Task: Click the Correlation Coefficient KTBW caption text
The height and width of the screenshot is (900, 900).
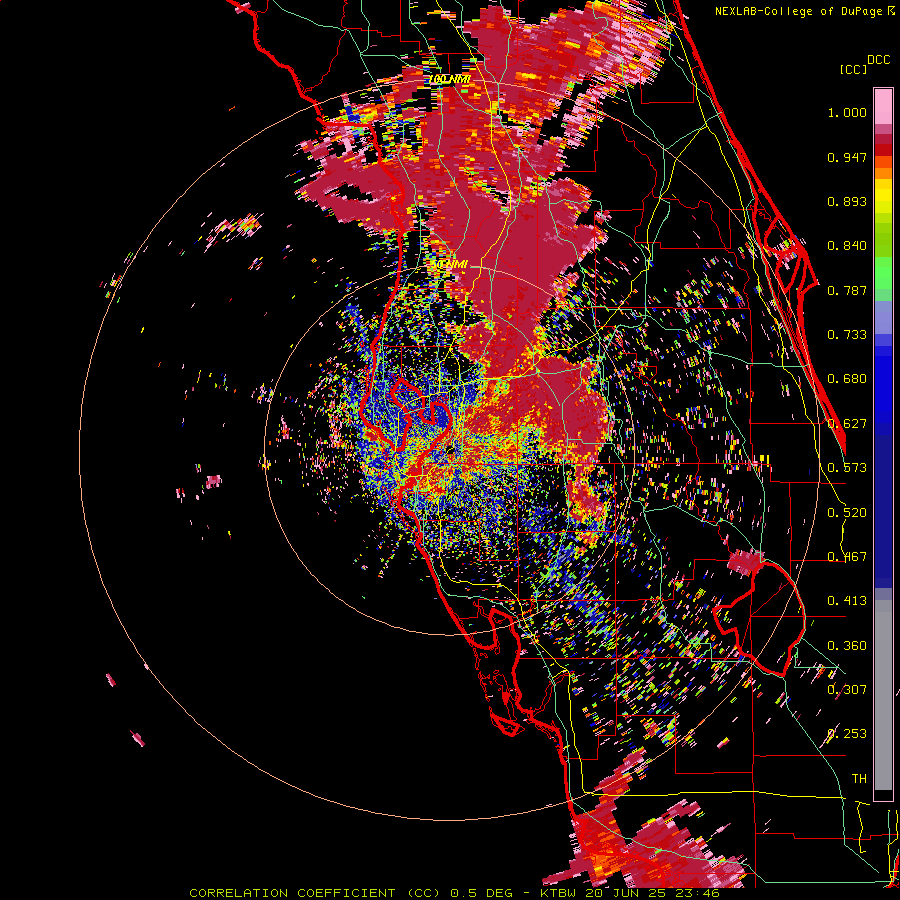Action: (x=454, y=893)
